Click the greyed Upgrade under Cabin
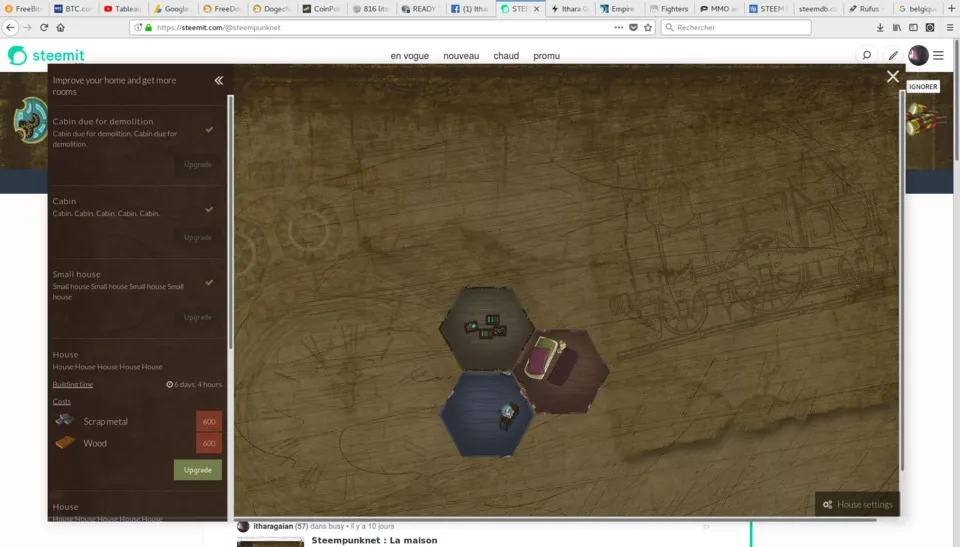The height and width of the screenshot is (547, 960). pos(198,237)
